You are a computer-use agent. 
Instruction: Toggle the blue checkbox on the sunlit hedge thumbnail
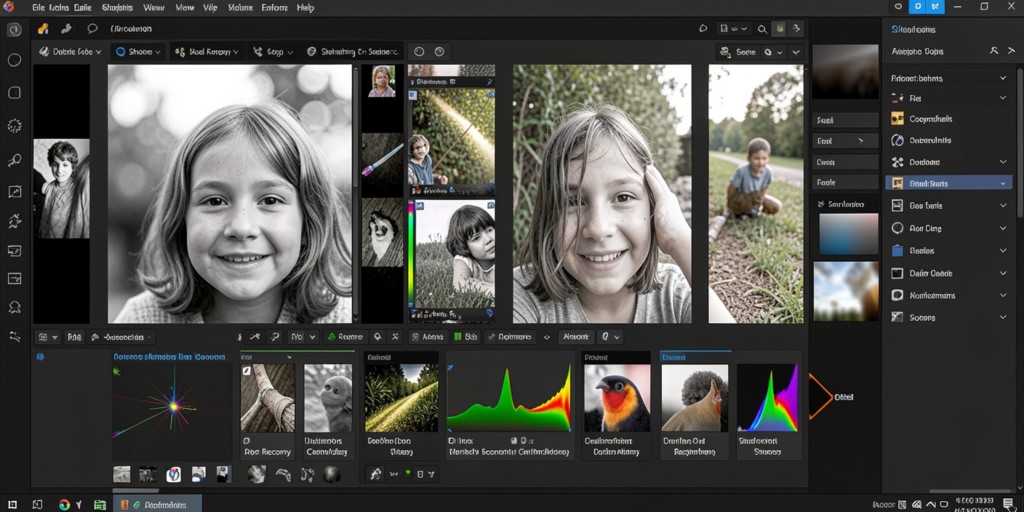412,95
